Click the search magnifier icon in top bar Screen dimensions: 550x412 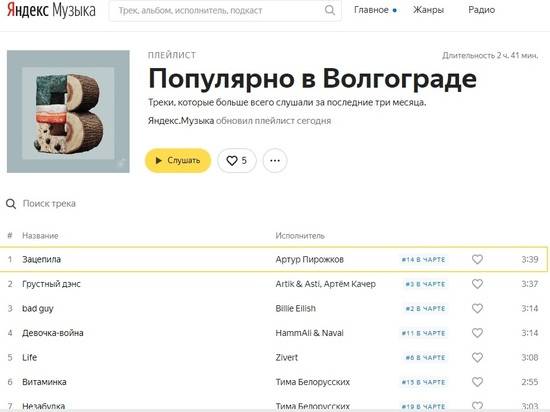tap(330, 10)
